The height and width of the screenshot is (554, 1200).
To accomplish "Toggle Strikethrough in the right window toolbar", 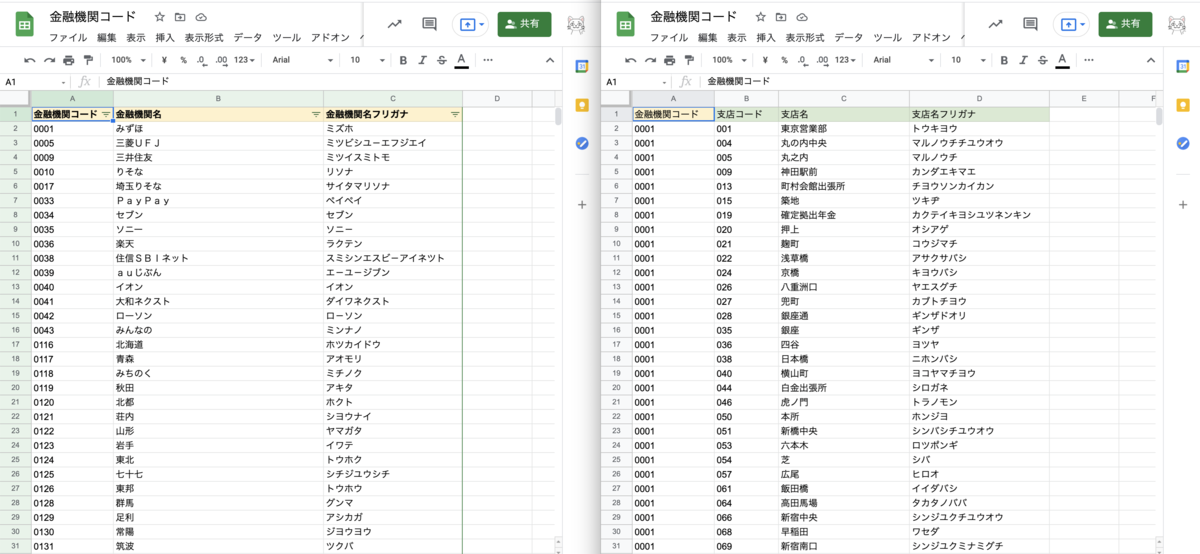I will (1043, 60).
